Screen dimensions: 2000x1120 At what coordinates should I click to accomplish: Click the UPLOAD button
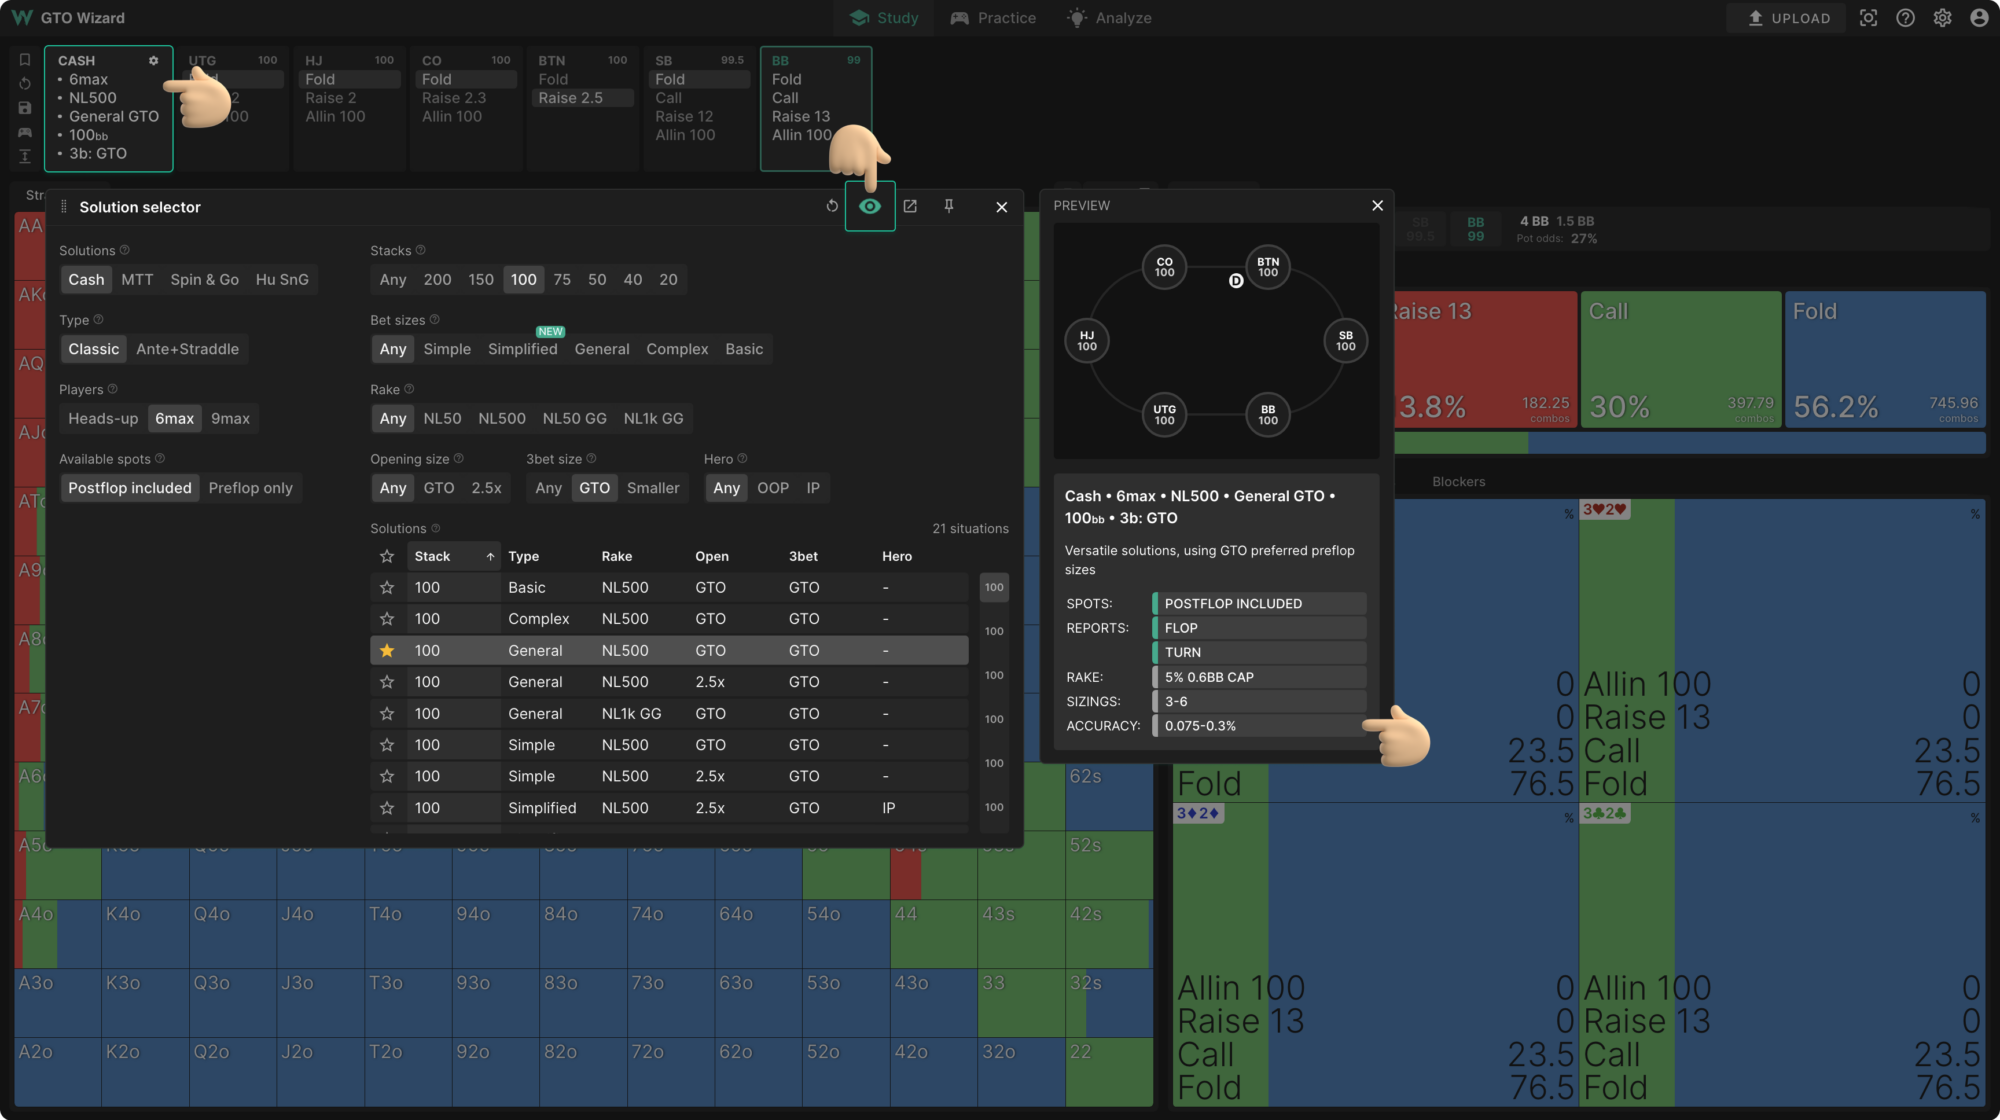(x=1786, y=17)
